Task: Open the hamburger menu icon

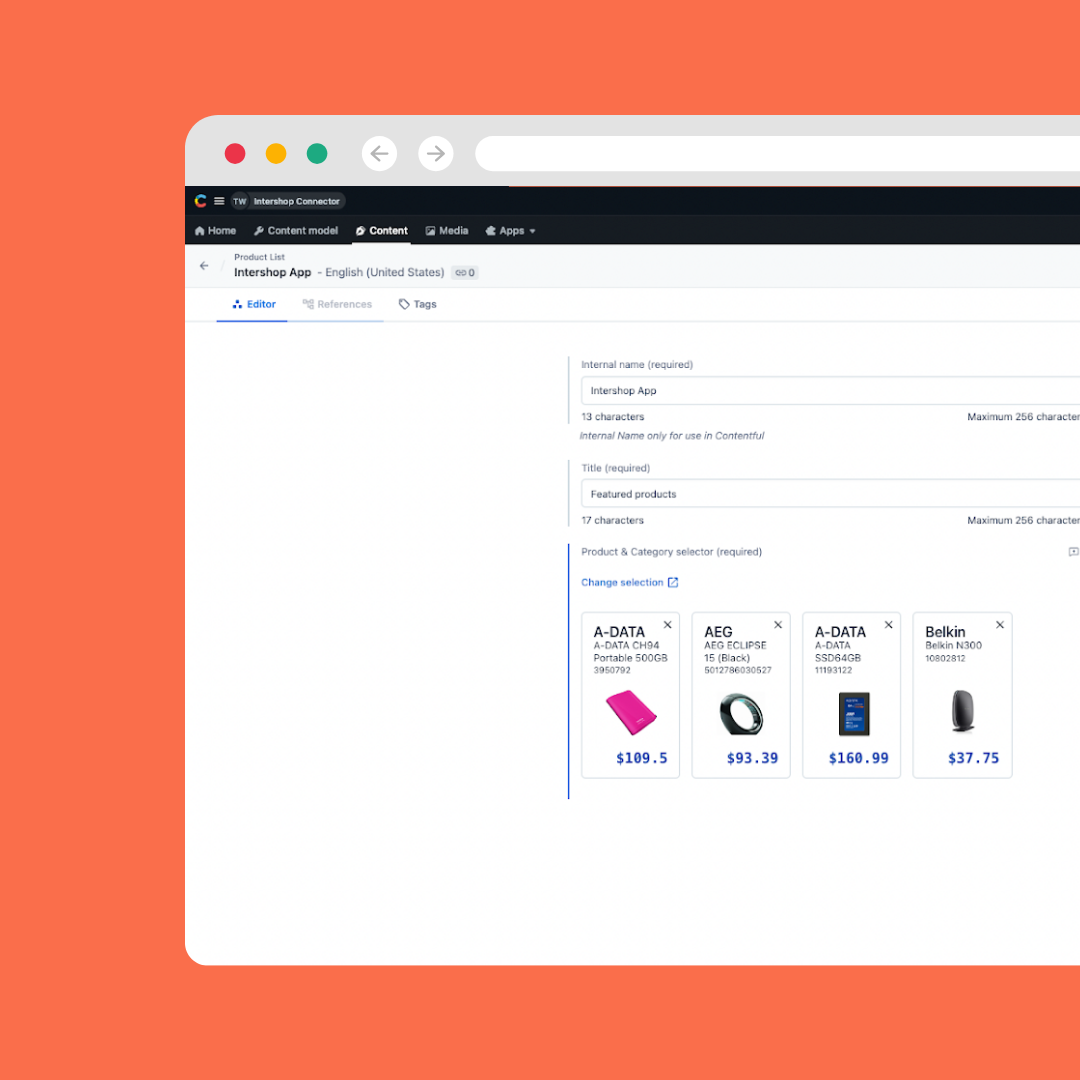Action: (219, 201)
